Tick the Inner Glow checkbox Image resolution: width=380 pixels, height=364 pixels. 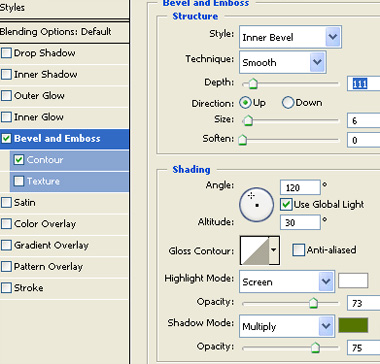6,117
